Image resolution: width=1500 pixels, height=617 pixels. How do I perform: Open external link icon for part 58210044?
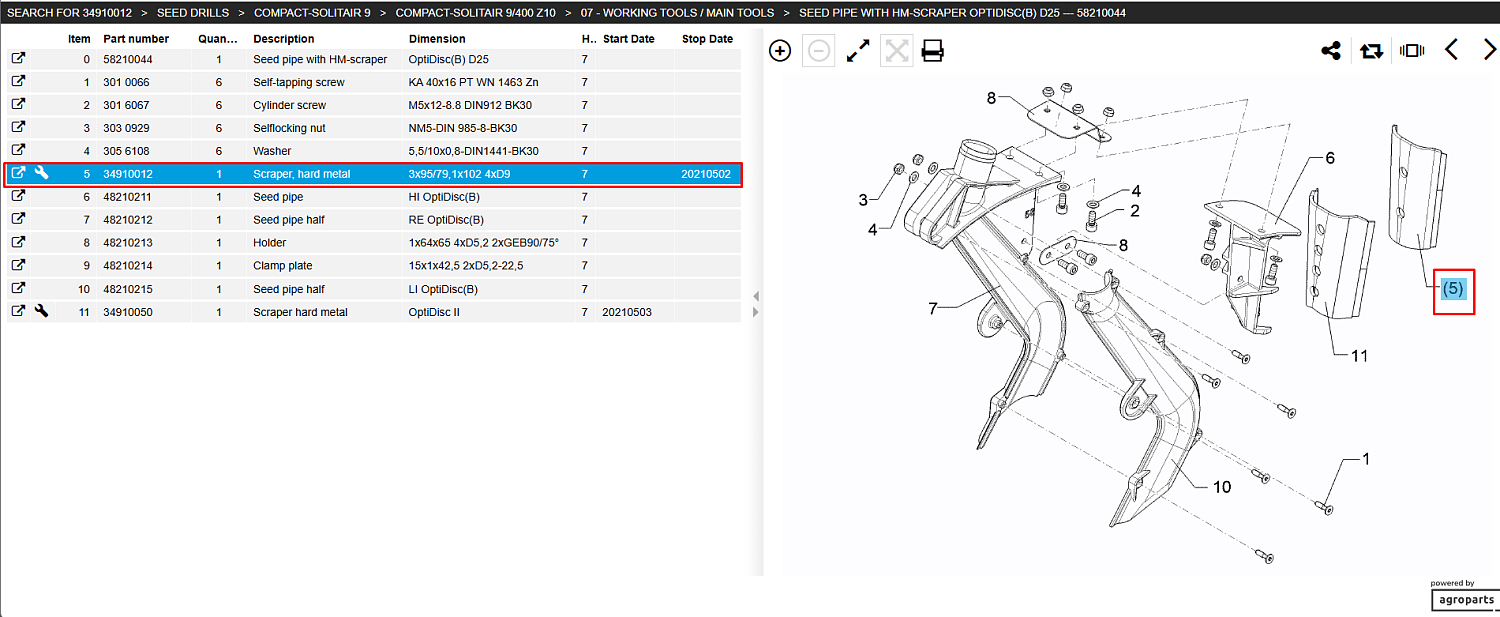(18, 59)
